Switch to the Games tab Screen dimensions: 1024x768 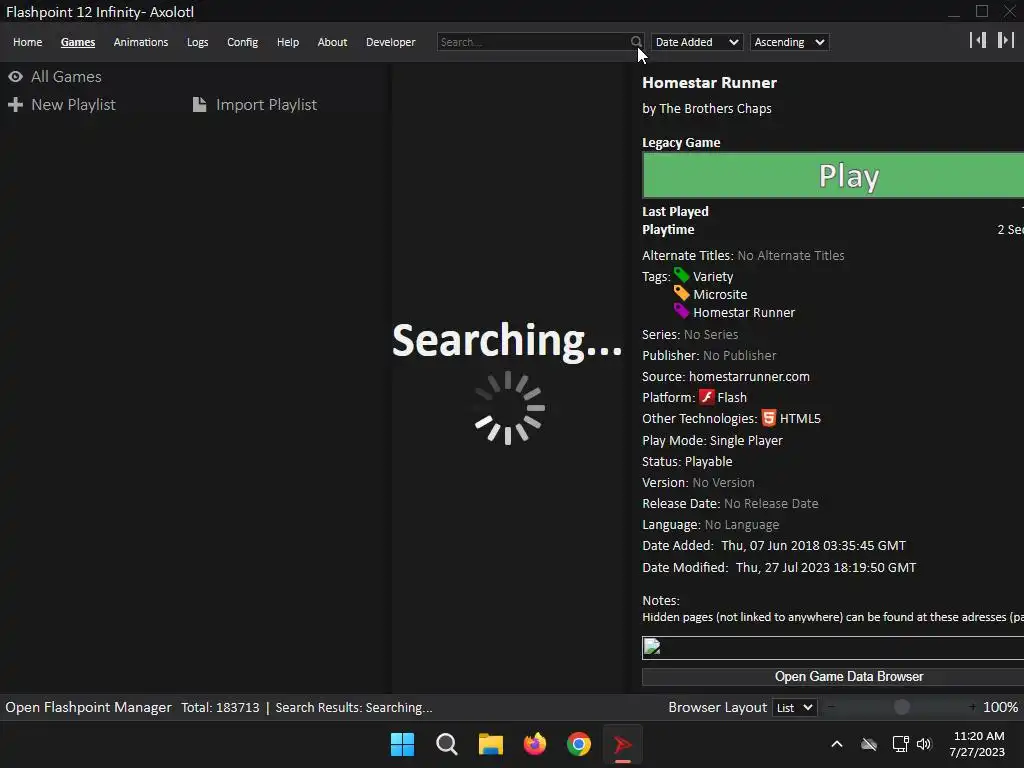pos(78,42)
